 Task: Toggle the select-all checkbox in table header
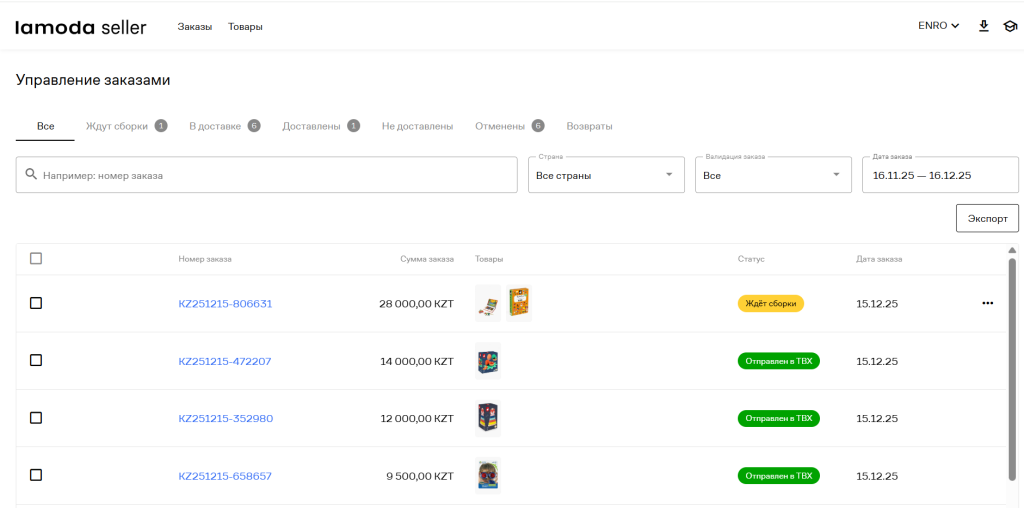click(36, 259)
